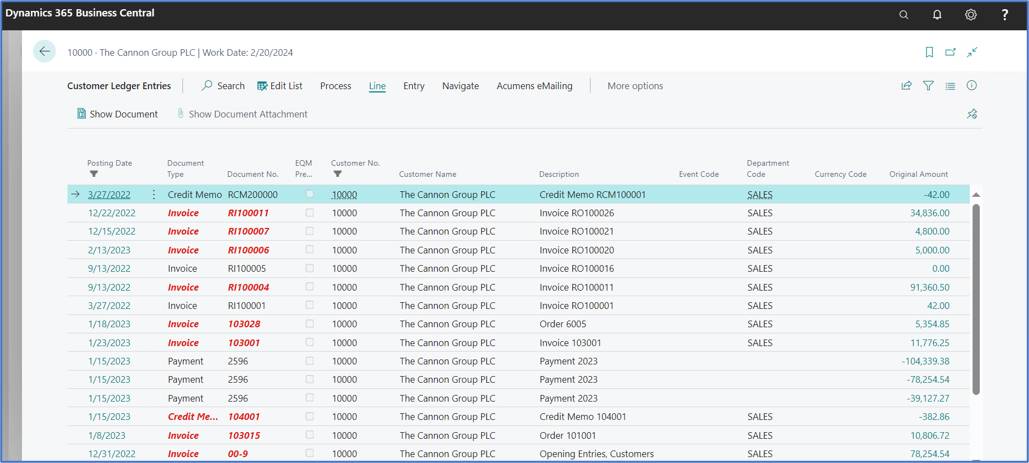
Task: Collapse the page with the shrink arrows icon
Action: pos(973,52)
